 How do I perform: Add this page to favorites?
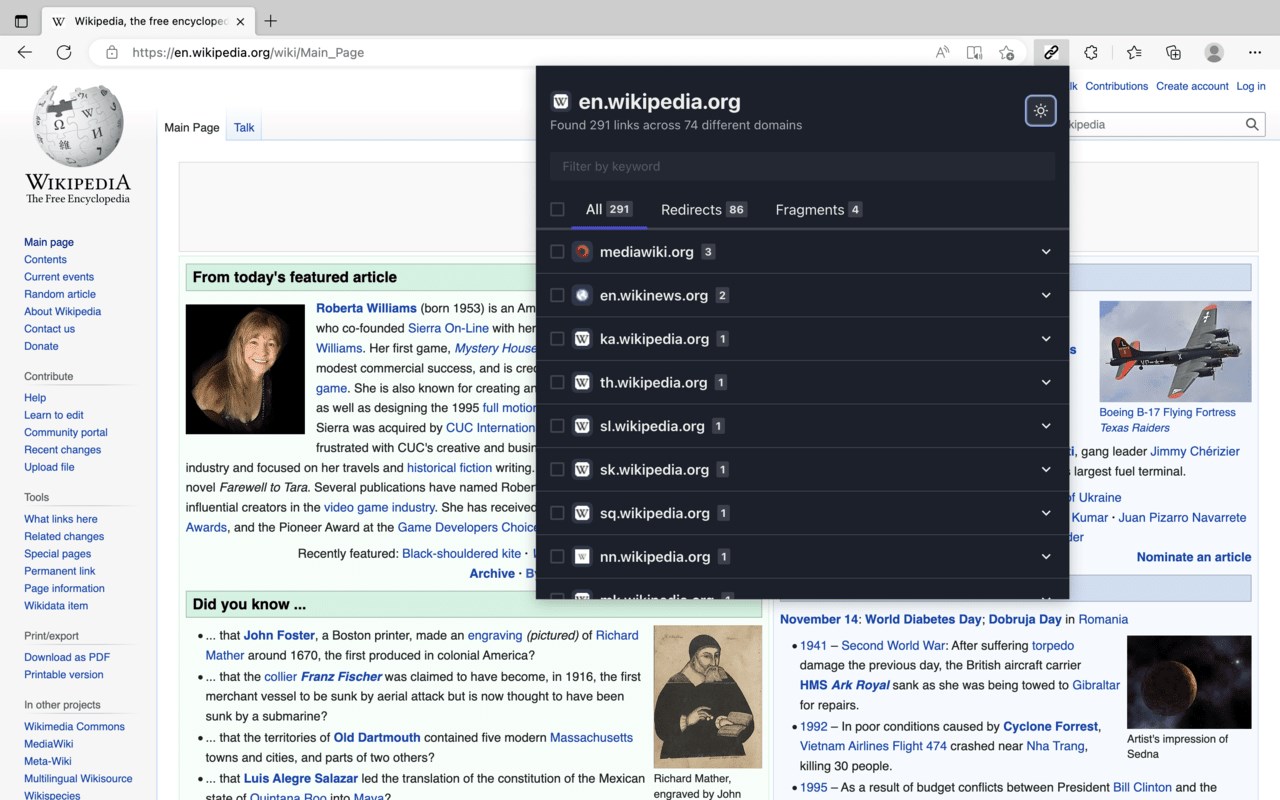click(x=1007, y=52)
